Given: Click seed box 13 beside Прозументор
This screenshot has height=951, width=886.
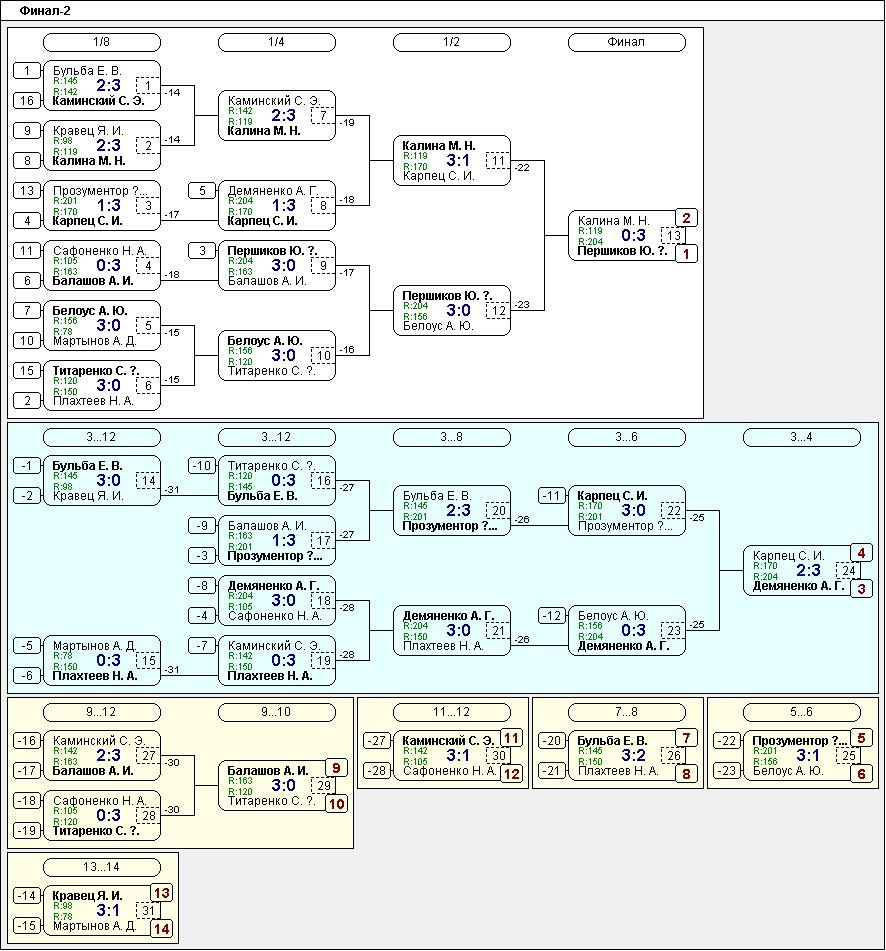Looking at the screenshot, I should pos(27,190).
